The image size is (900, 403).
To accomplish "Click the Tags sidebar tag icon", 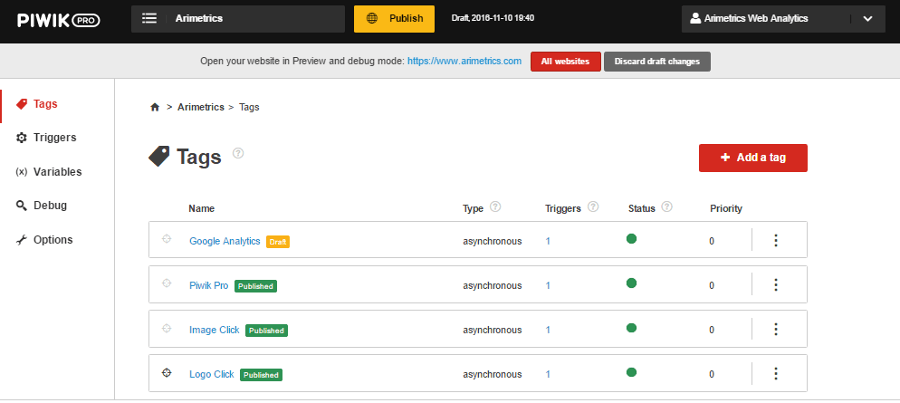I will click(22, 104).
